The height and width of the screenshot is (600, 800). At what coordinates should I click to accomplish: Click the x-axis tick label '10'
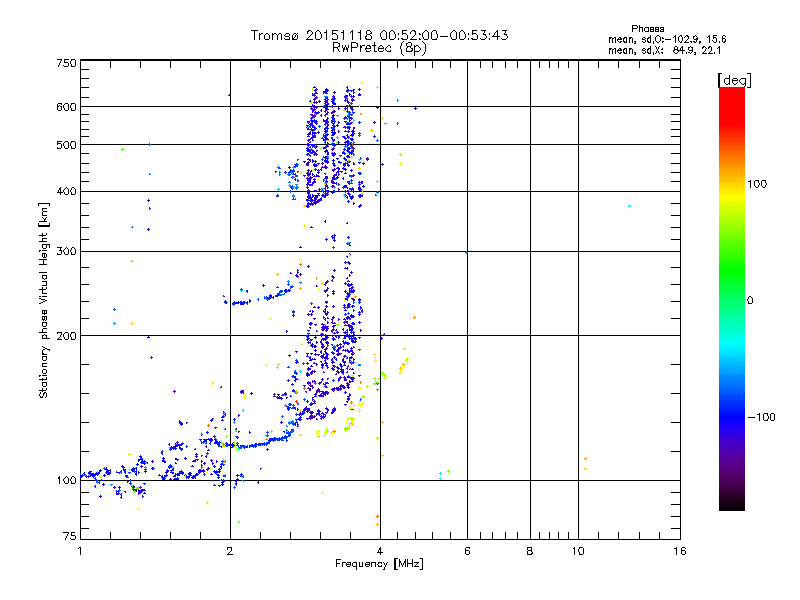pyautogui.click(x=578, y=551)
